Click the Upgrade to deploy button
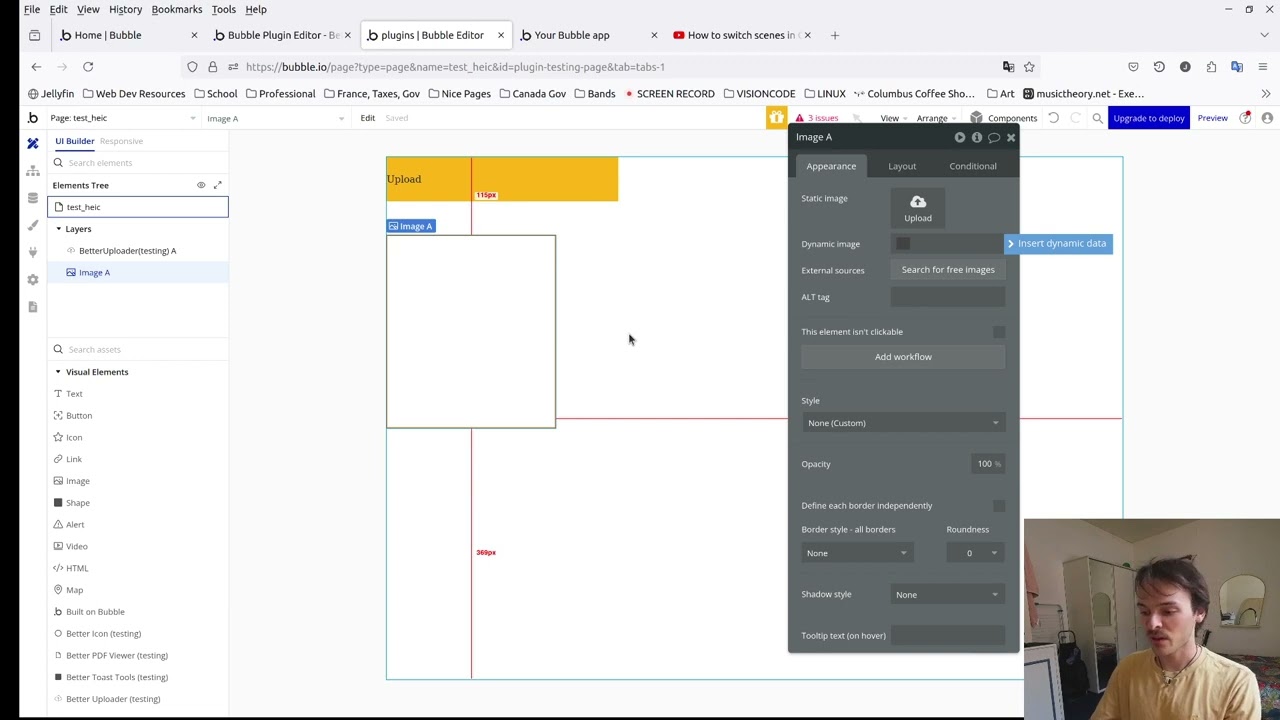This screenshot has width=1280, height=720. (x=1149, y=118)
